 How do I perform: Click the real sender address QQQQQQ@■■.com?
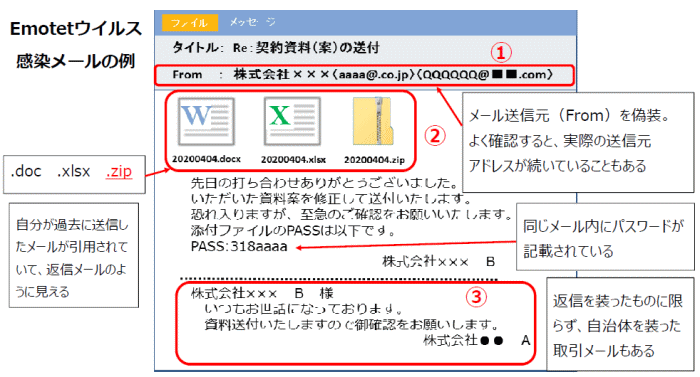(485, 75)
